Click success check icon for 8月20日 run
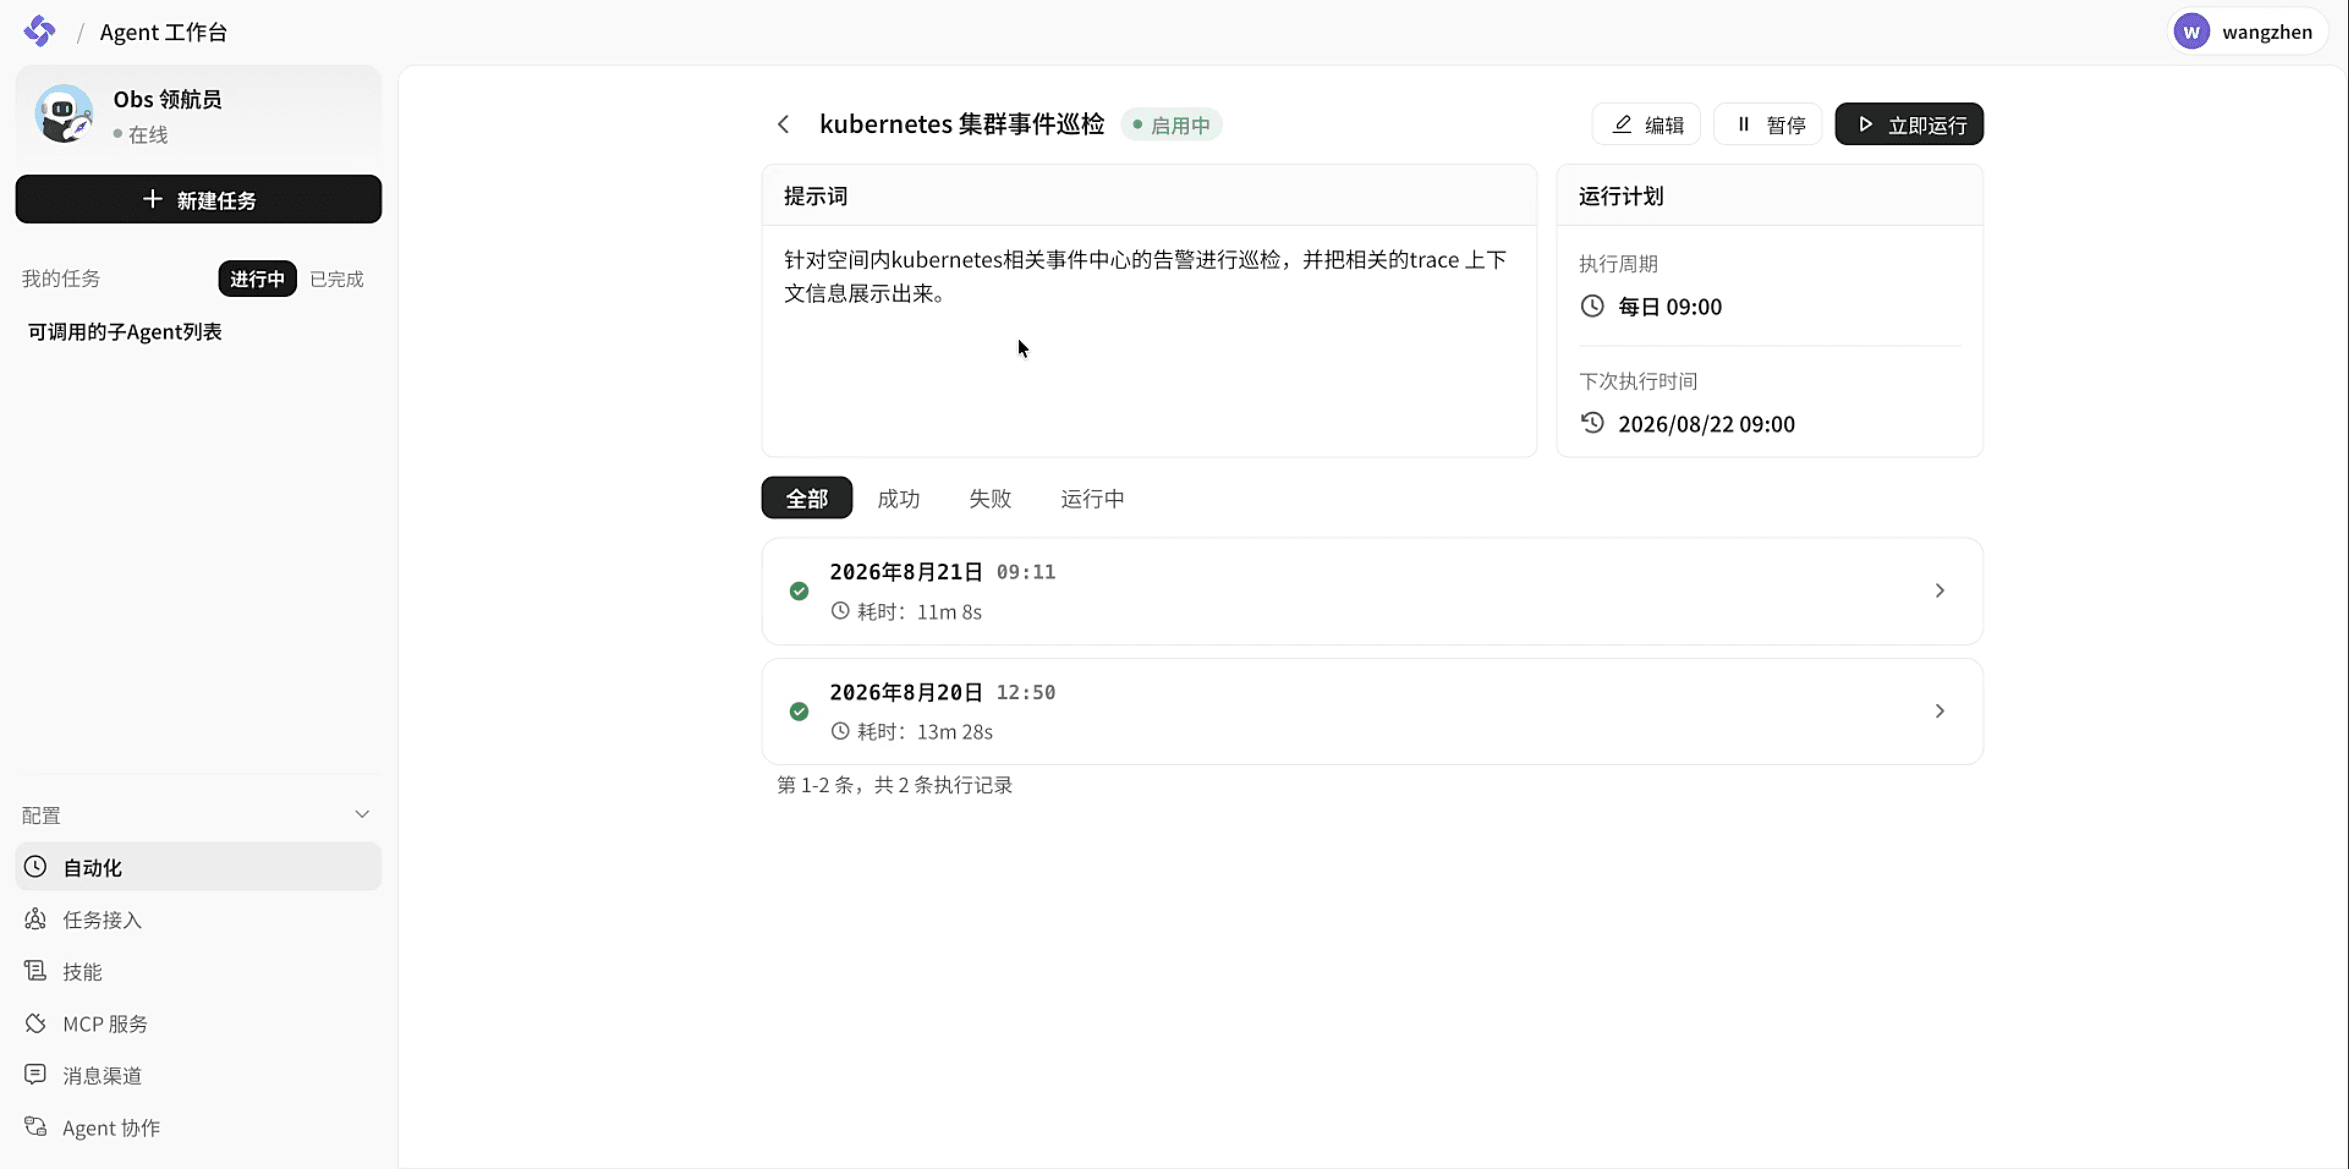The image size is (2349, 1169). pyautogui.click(x=799, y=711)
